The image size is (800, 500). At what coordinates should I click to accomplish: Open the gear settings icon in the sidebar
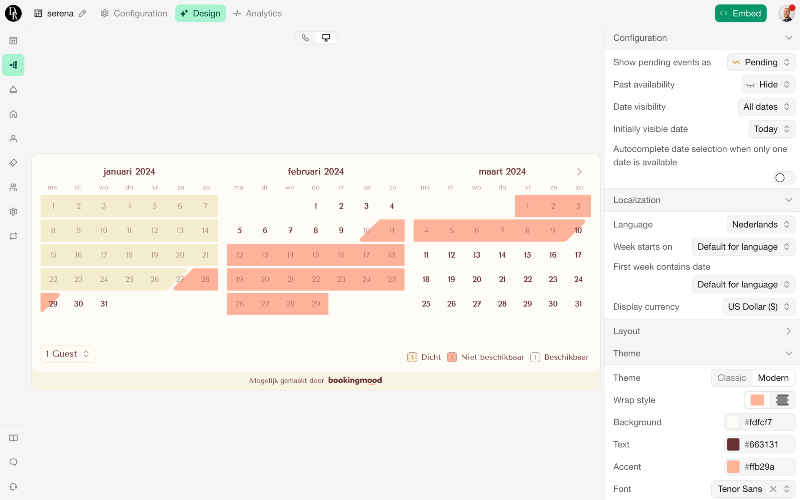click(13, 212)
